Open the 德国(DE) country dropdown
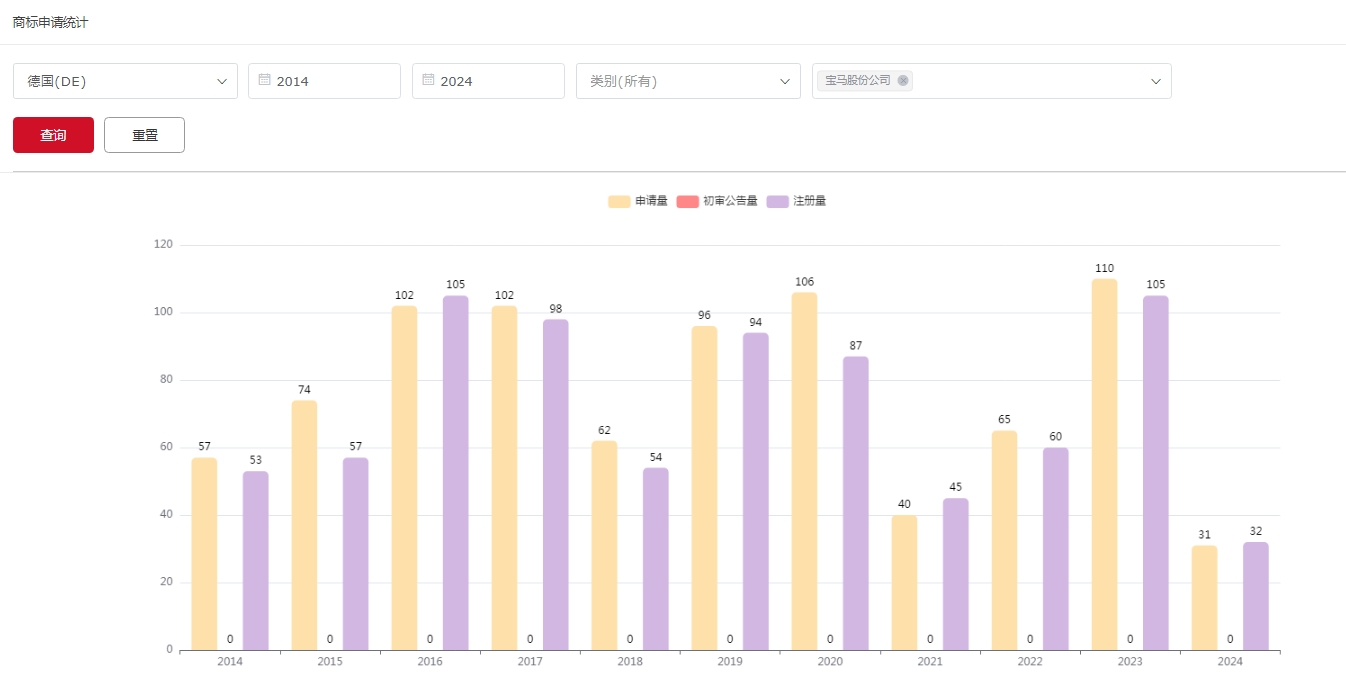This screenshot has height=698, width=1346. (x=125, y=81)
